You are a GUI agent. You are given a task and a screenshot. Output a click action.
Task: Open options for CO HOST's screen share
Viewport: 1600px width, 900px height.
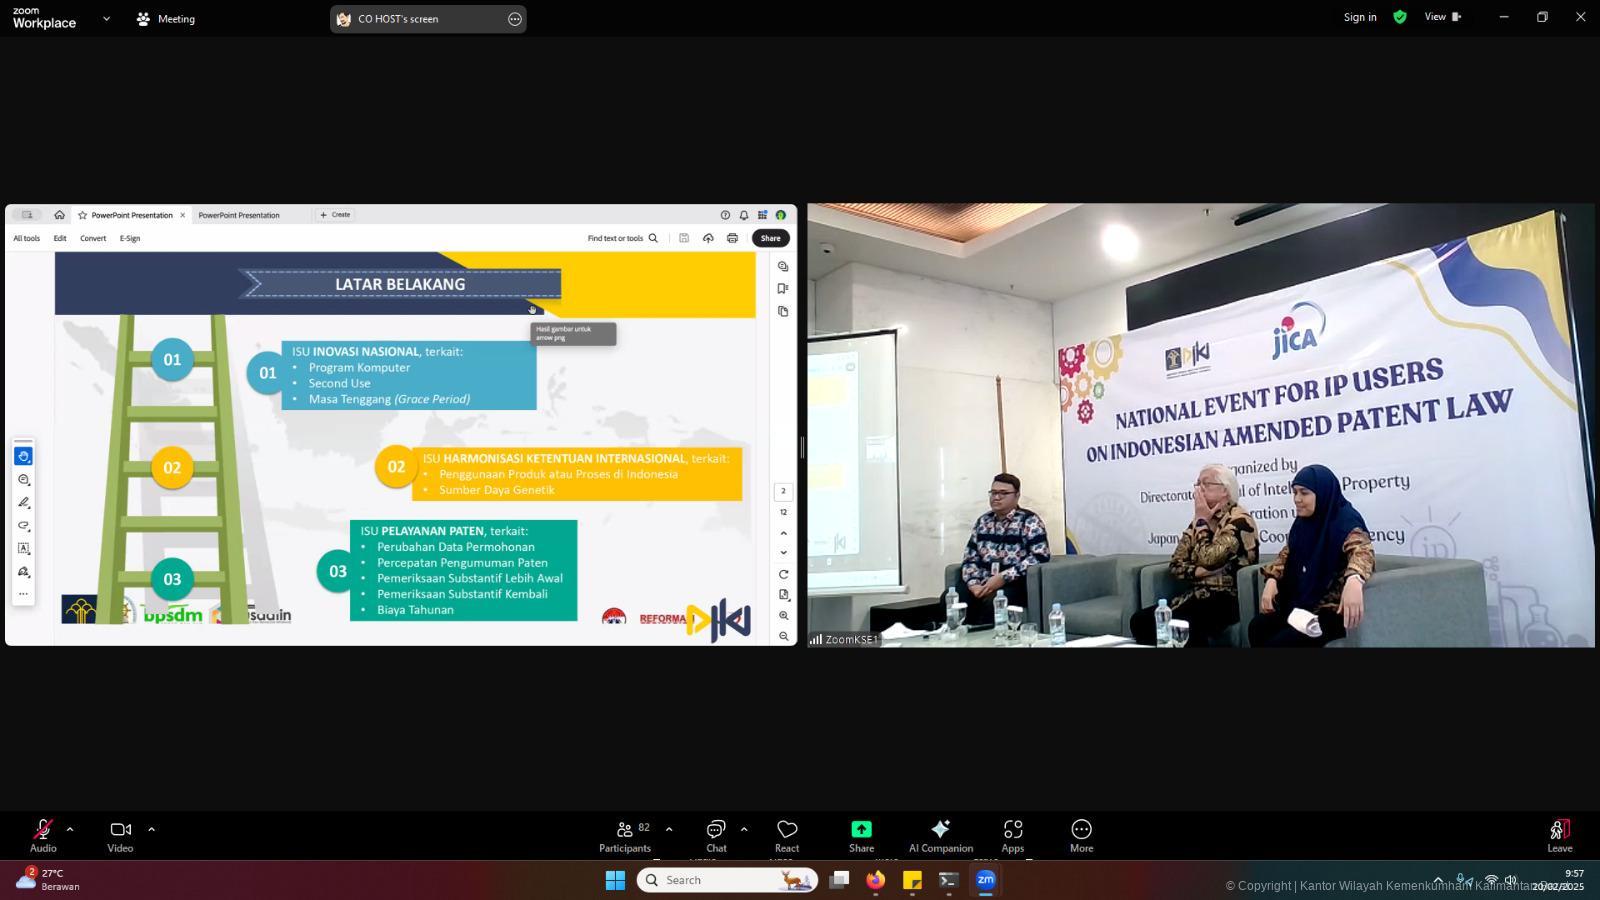(515, 19)
